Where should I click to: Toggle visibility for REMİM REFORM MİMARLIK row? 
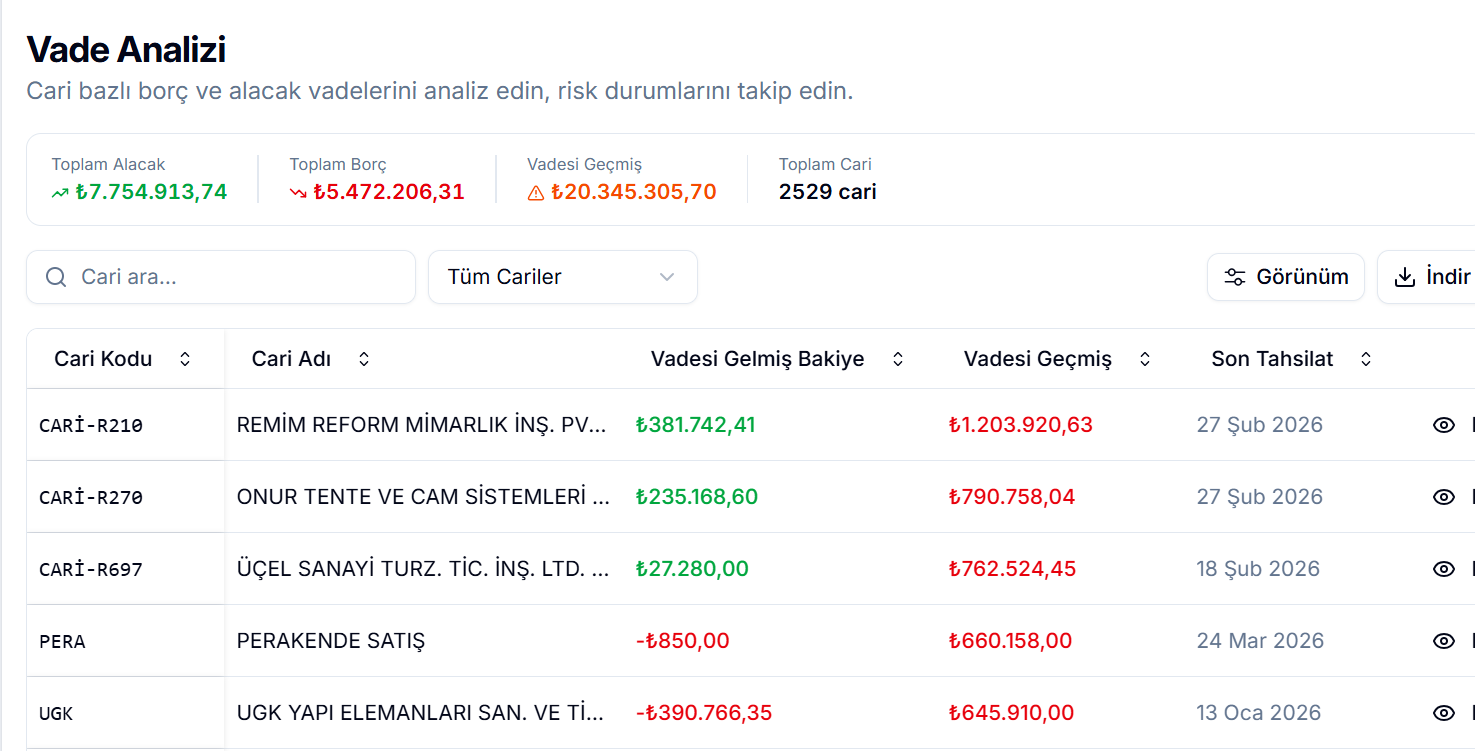[1444, 424]
